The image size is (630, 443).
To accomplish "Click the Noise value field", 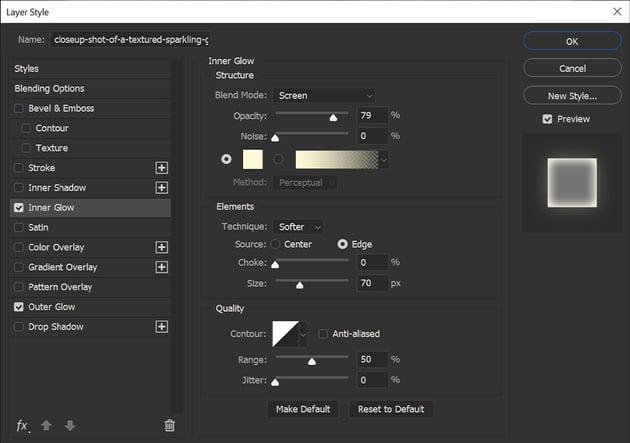I will 372,136.
